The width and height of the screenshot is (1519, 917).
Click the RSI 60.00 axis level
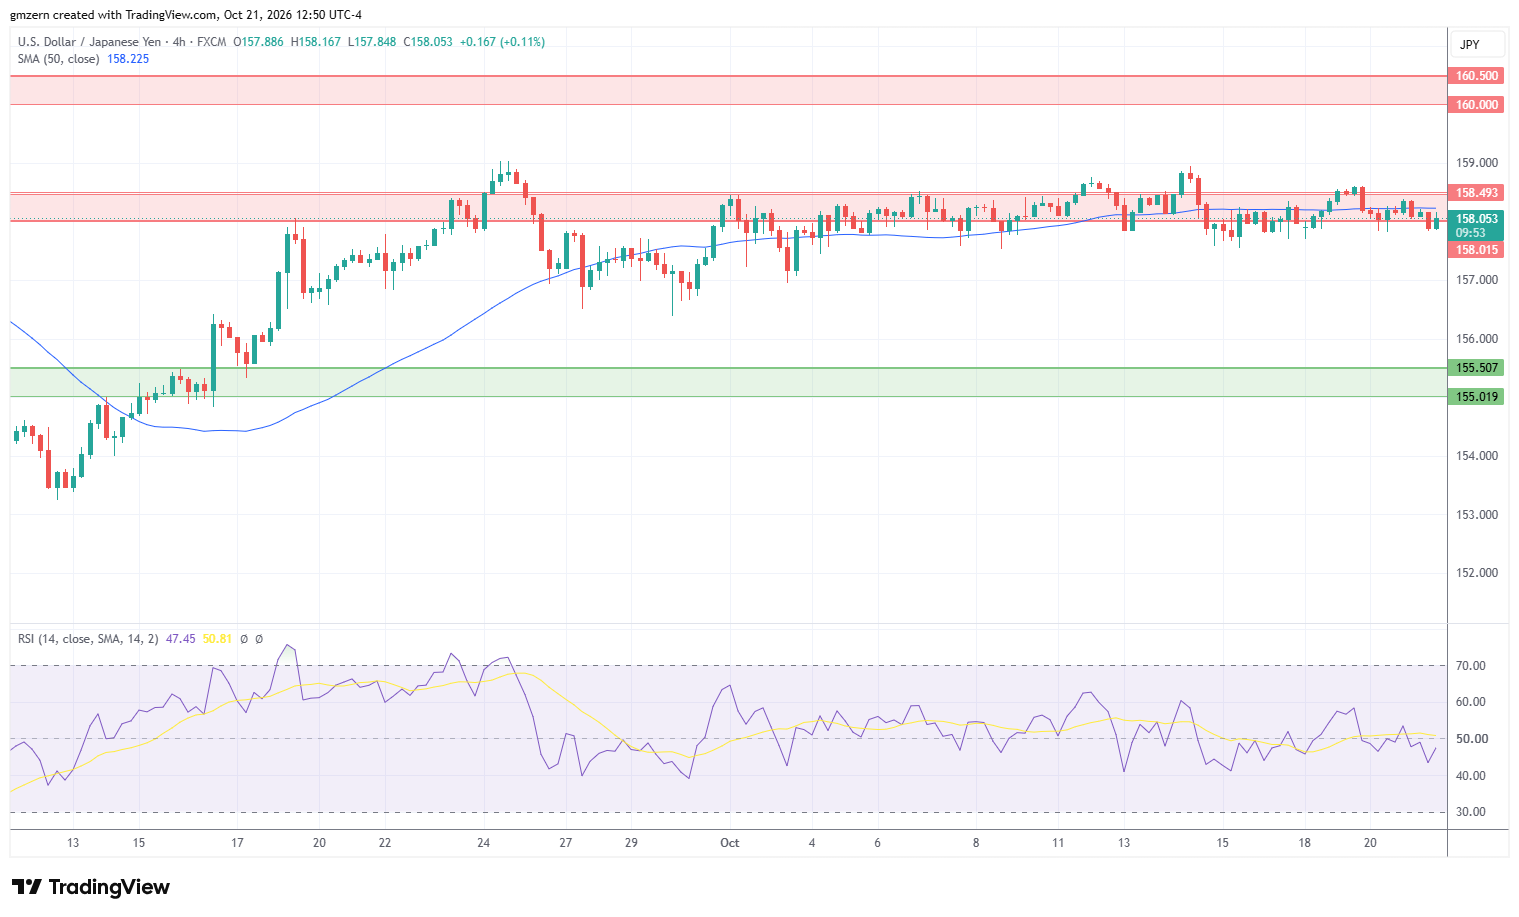(x=1470, y=702)
